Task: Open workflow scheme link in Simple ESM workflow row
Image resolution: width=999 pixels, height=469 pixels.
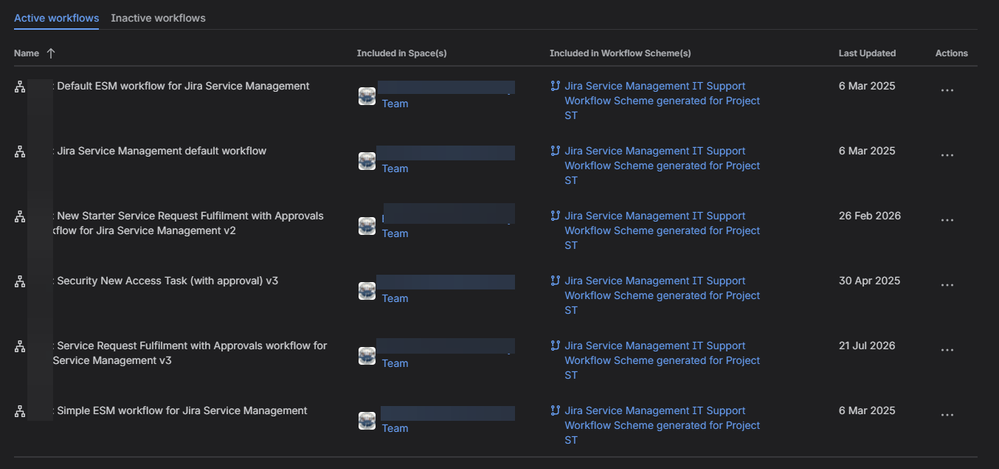Action: pyautogui.click(x=663, y=426)
